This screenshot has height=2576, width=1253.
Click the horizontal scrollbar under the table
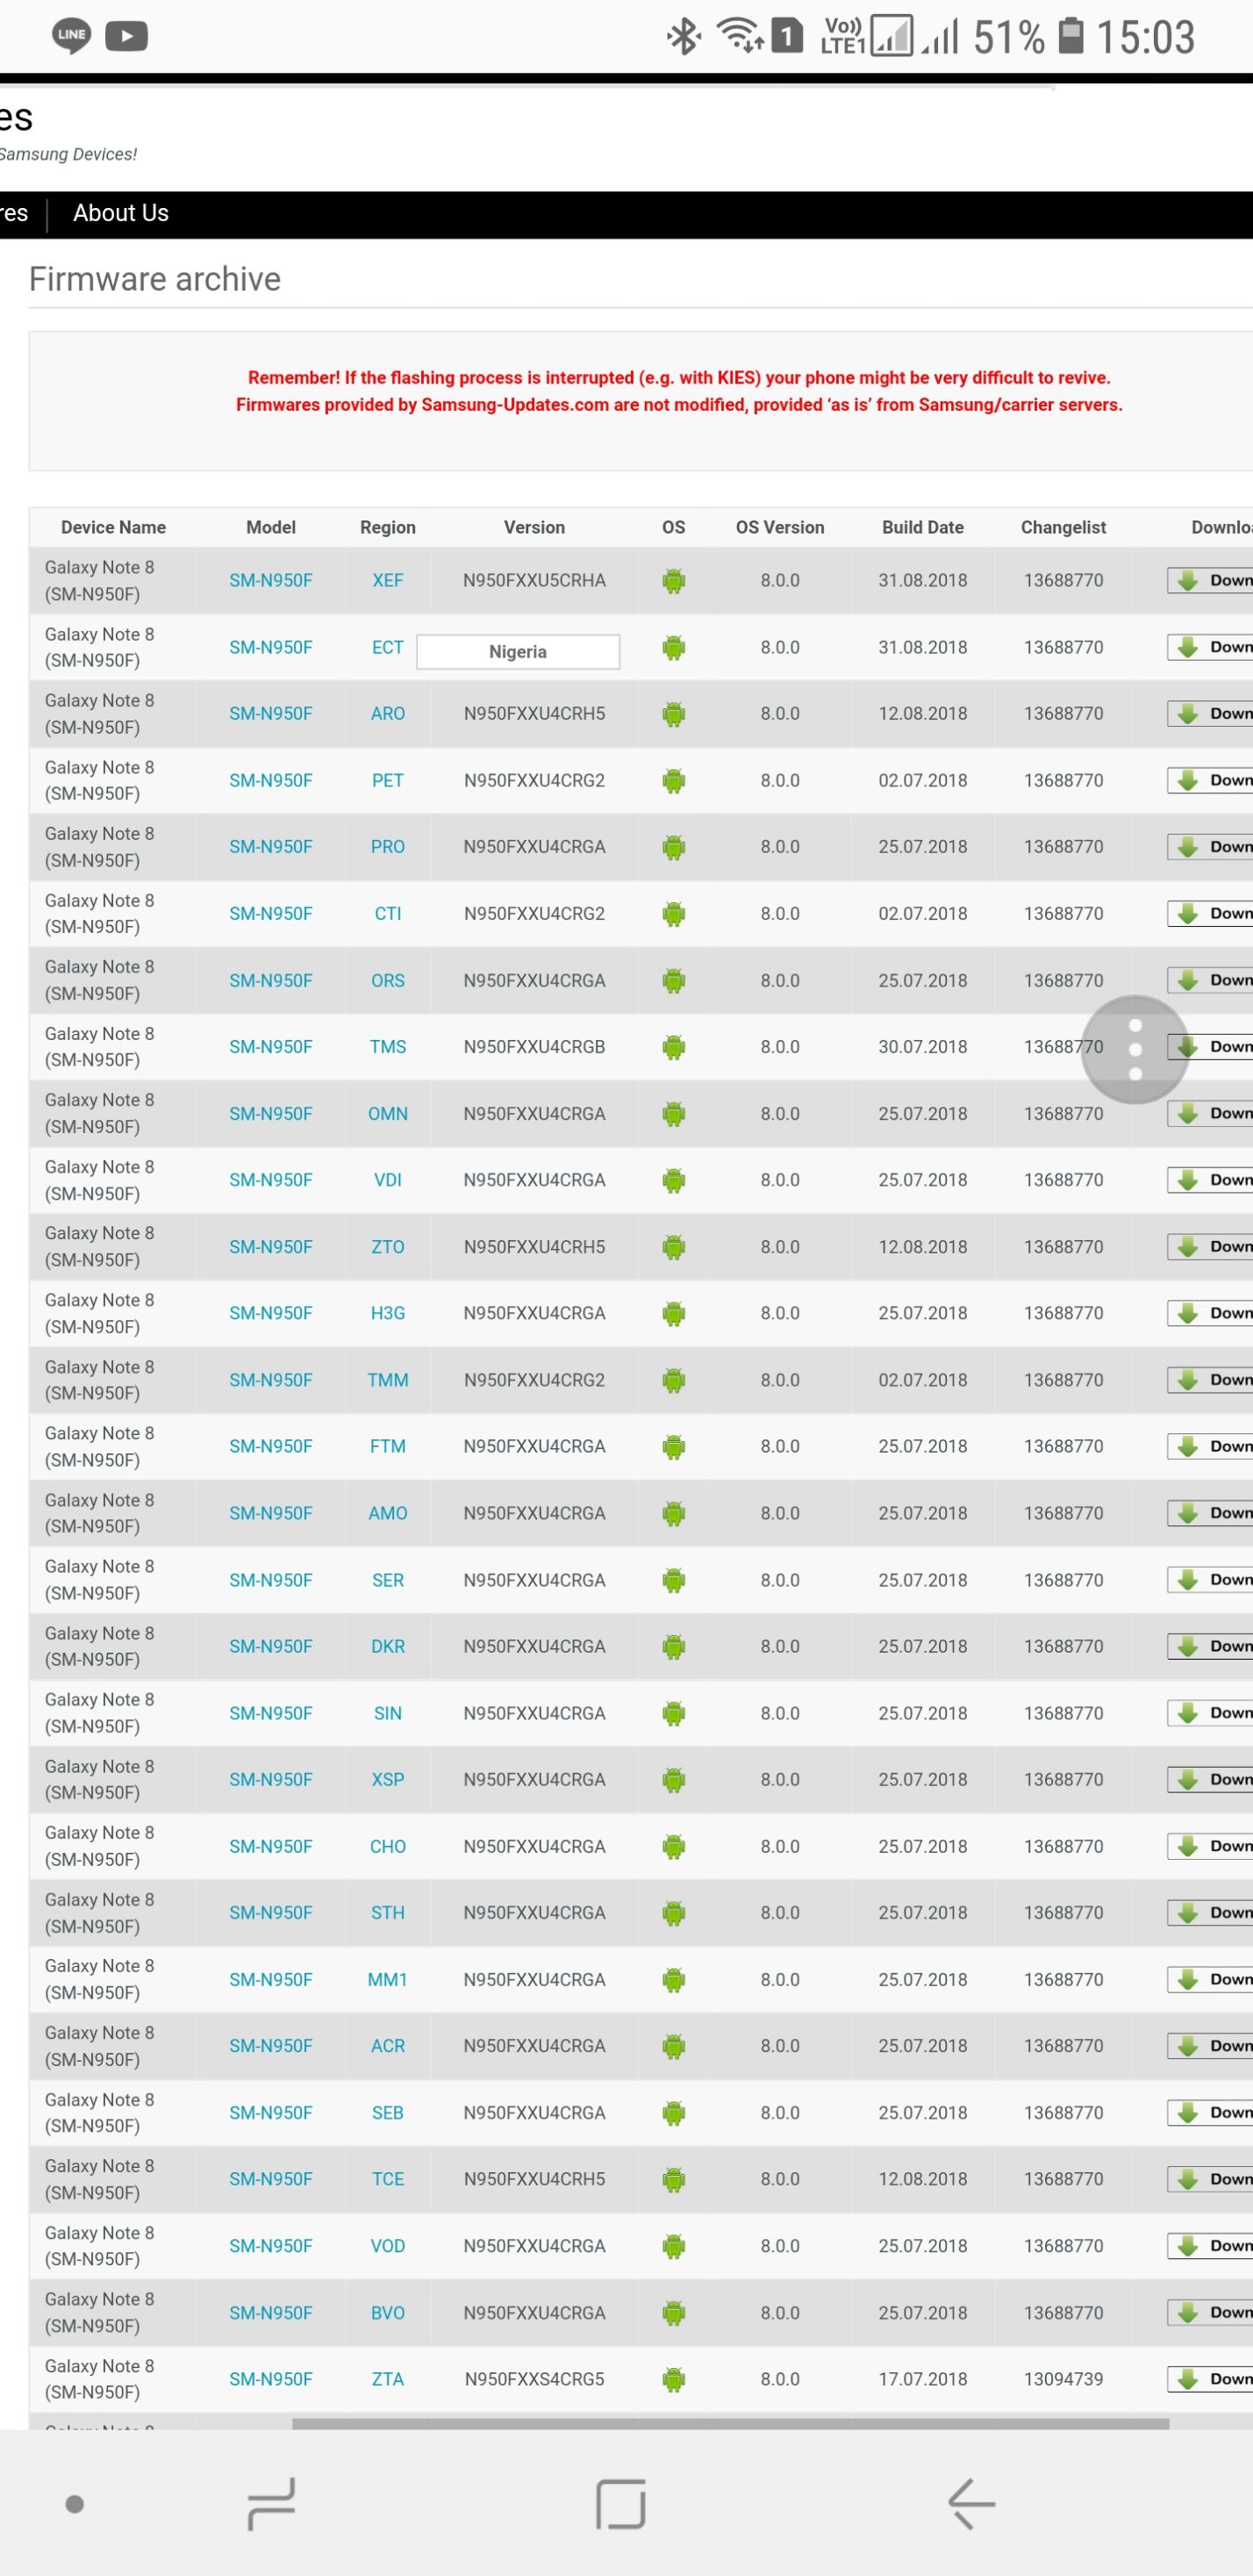730,2424
